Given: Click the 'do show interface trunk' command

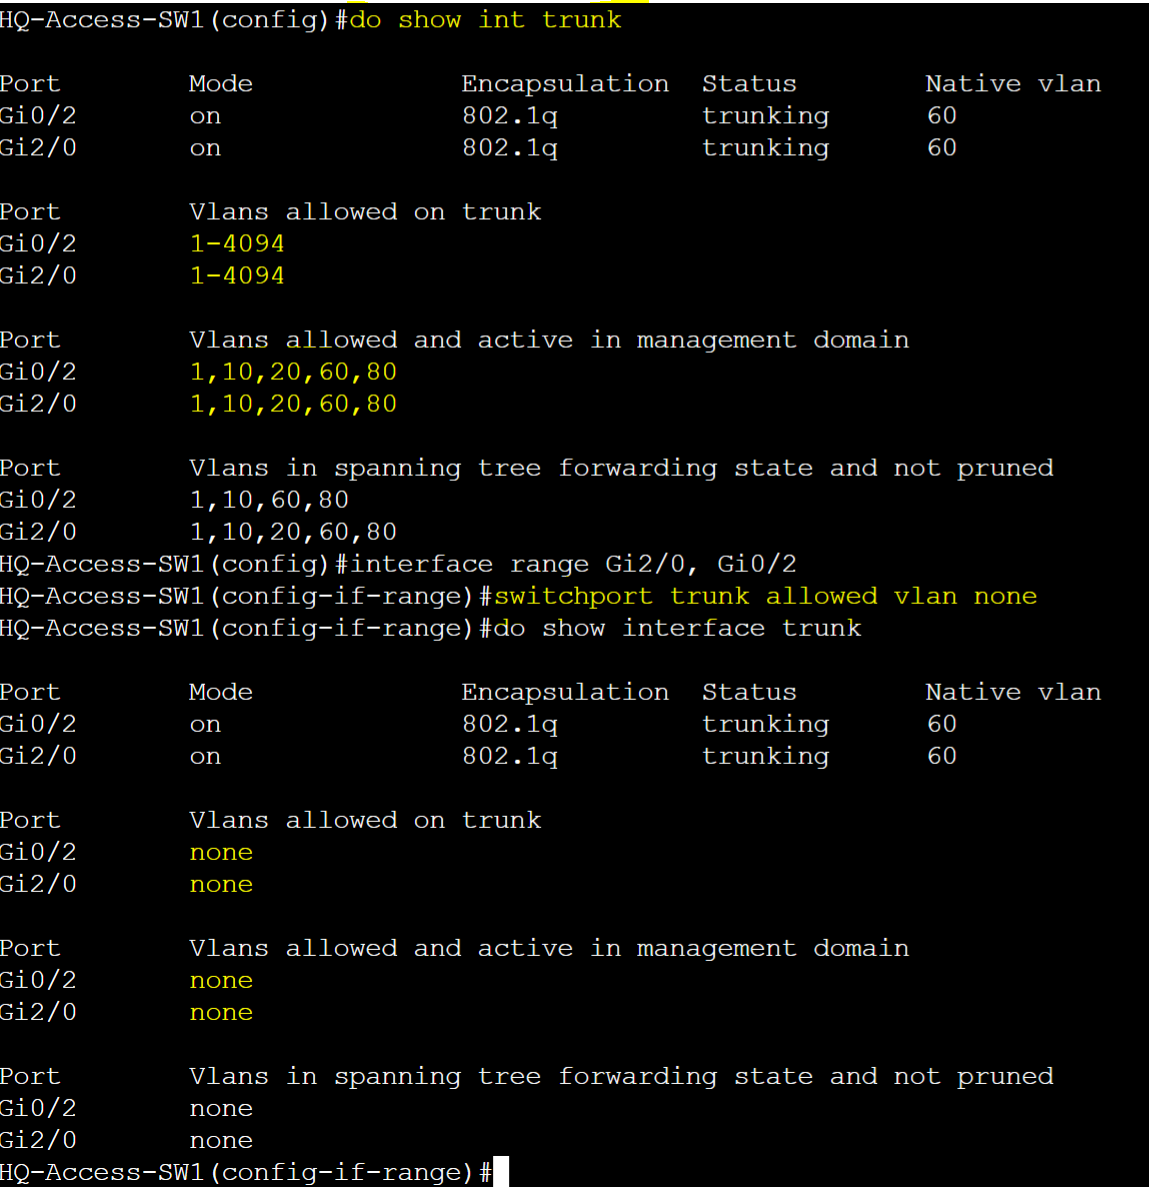Looking at the screenshot, I should click(677, 628).
